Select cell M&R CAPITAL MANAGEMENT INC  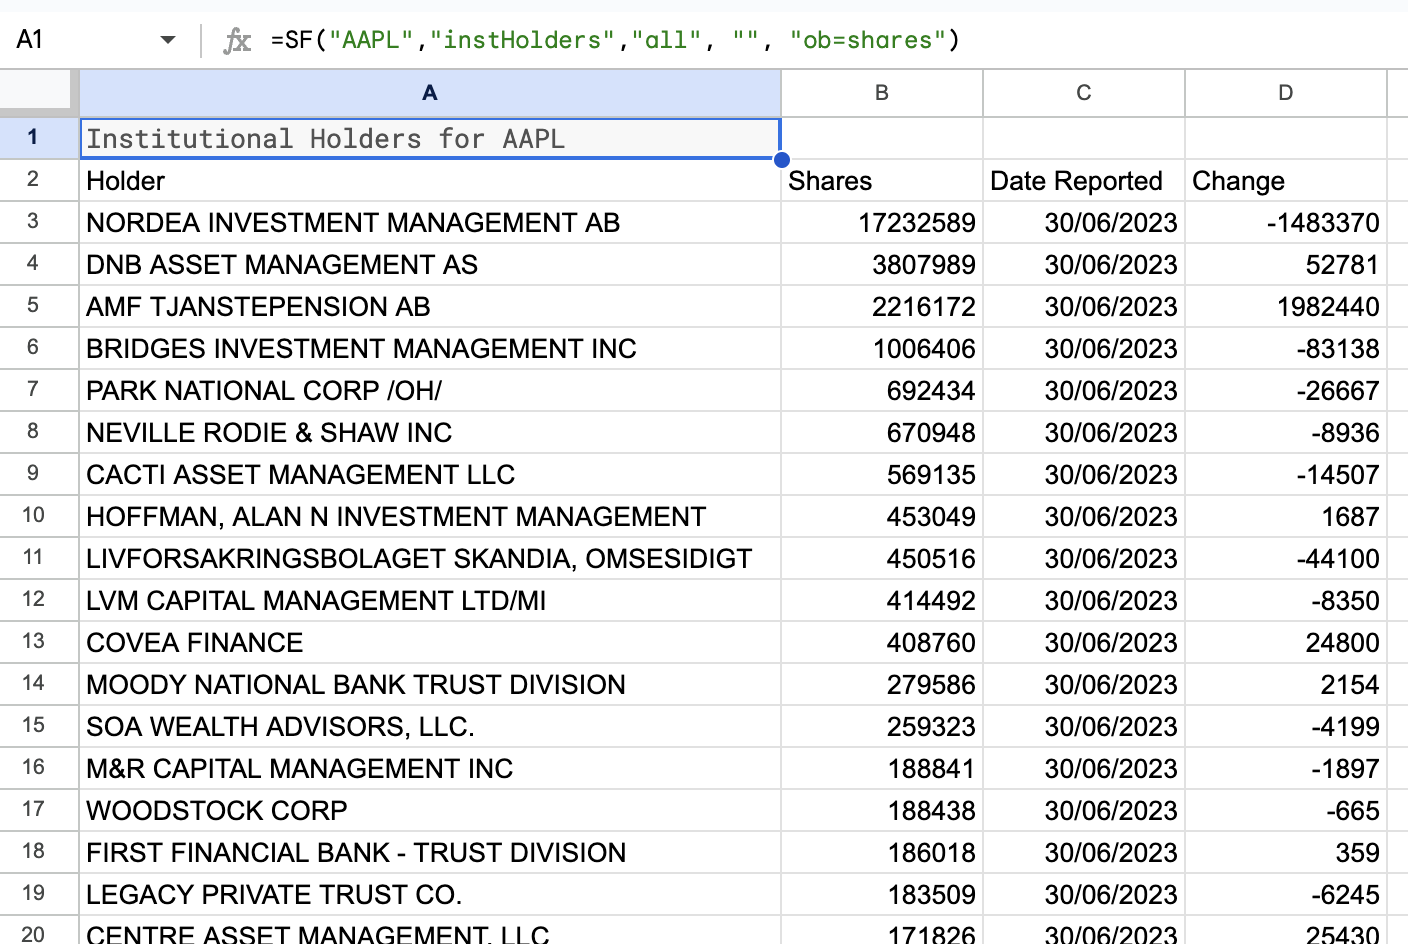[x=430, y=769]
